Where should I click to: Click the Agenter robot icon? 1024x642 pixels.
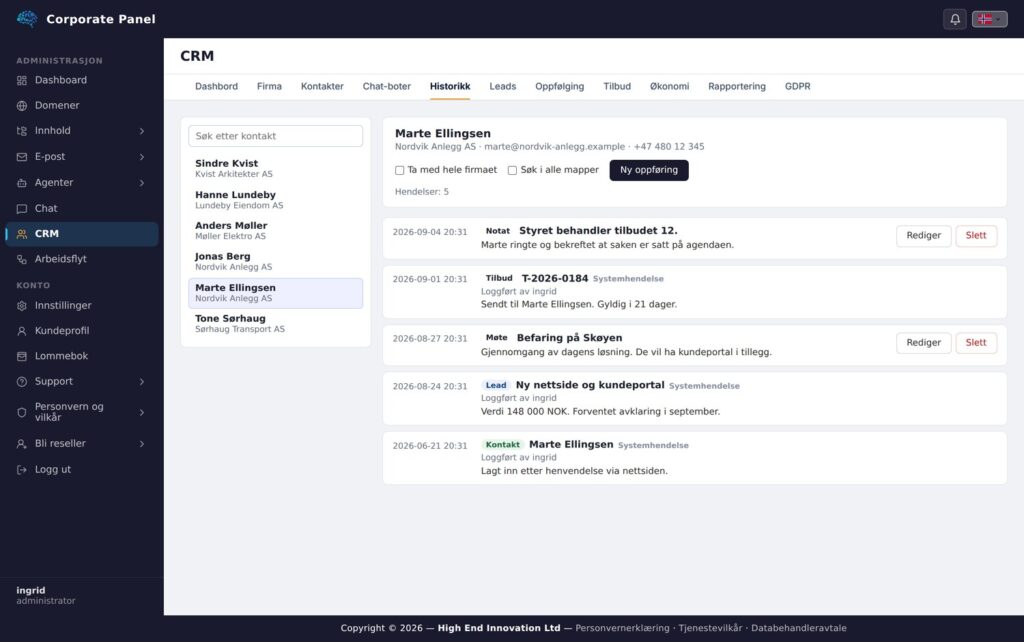pyautogui.click(x=22, y=183)
